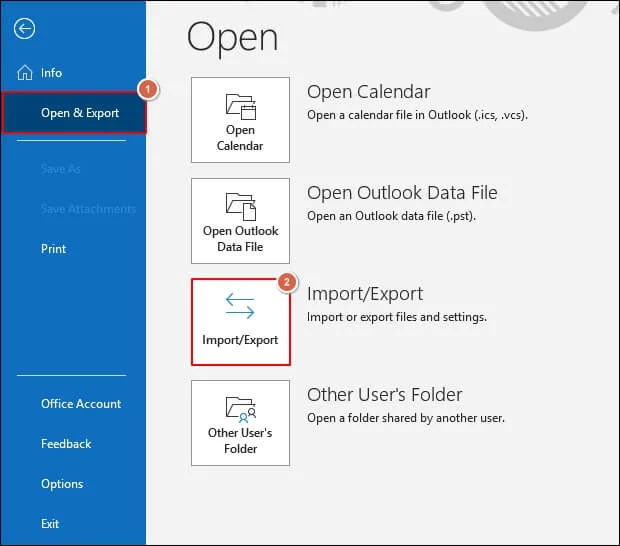This screenshot has height=546, width=620.
Task: Click the Import/Export arrows icon
Action: (240, 306)
